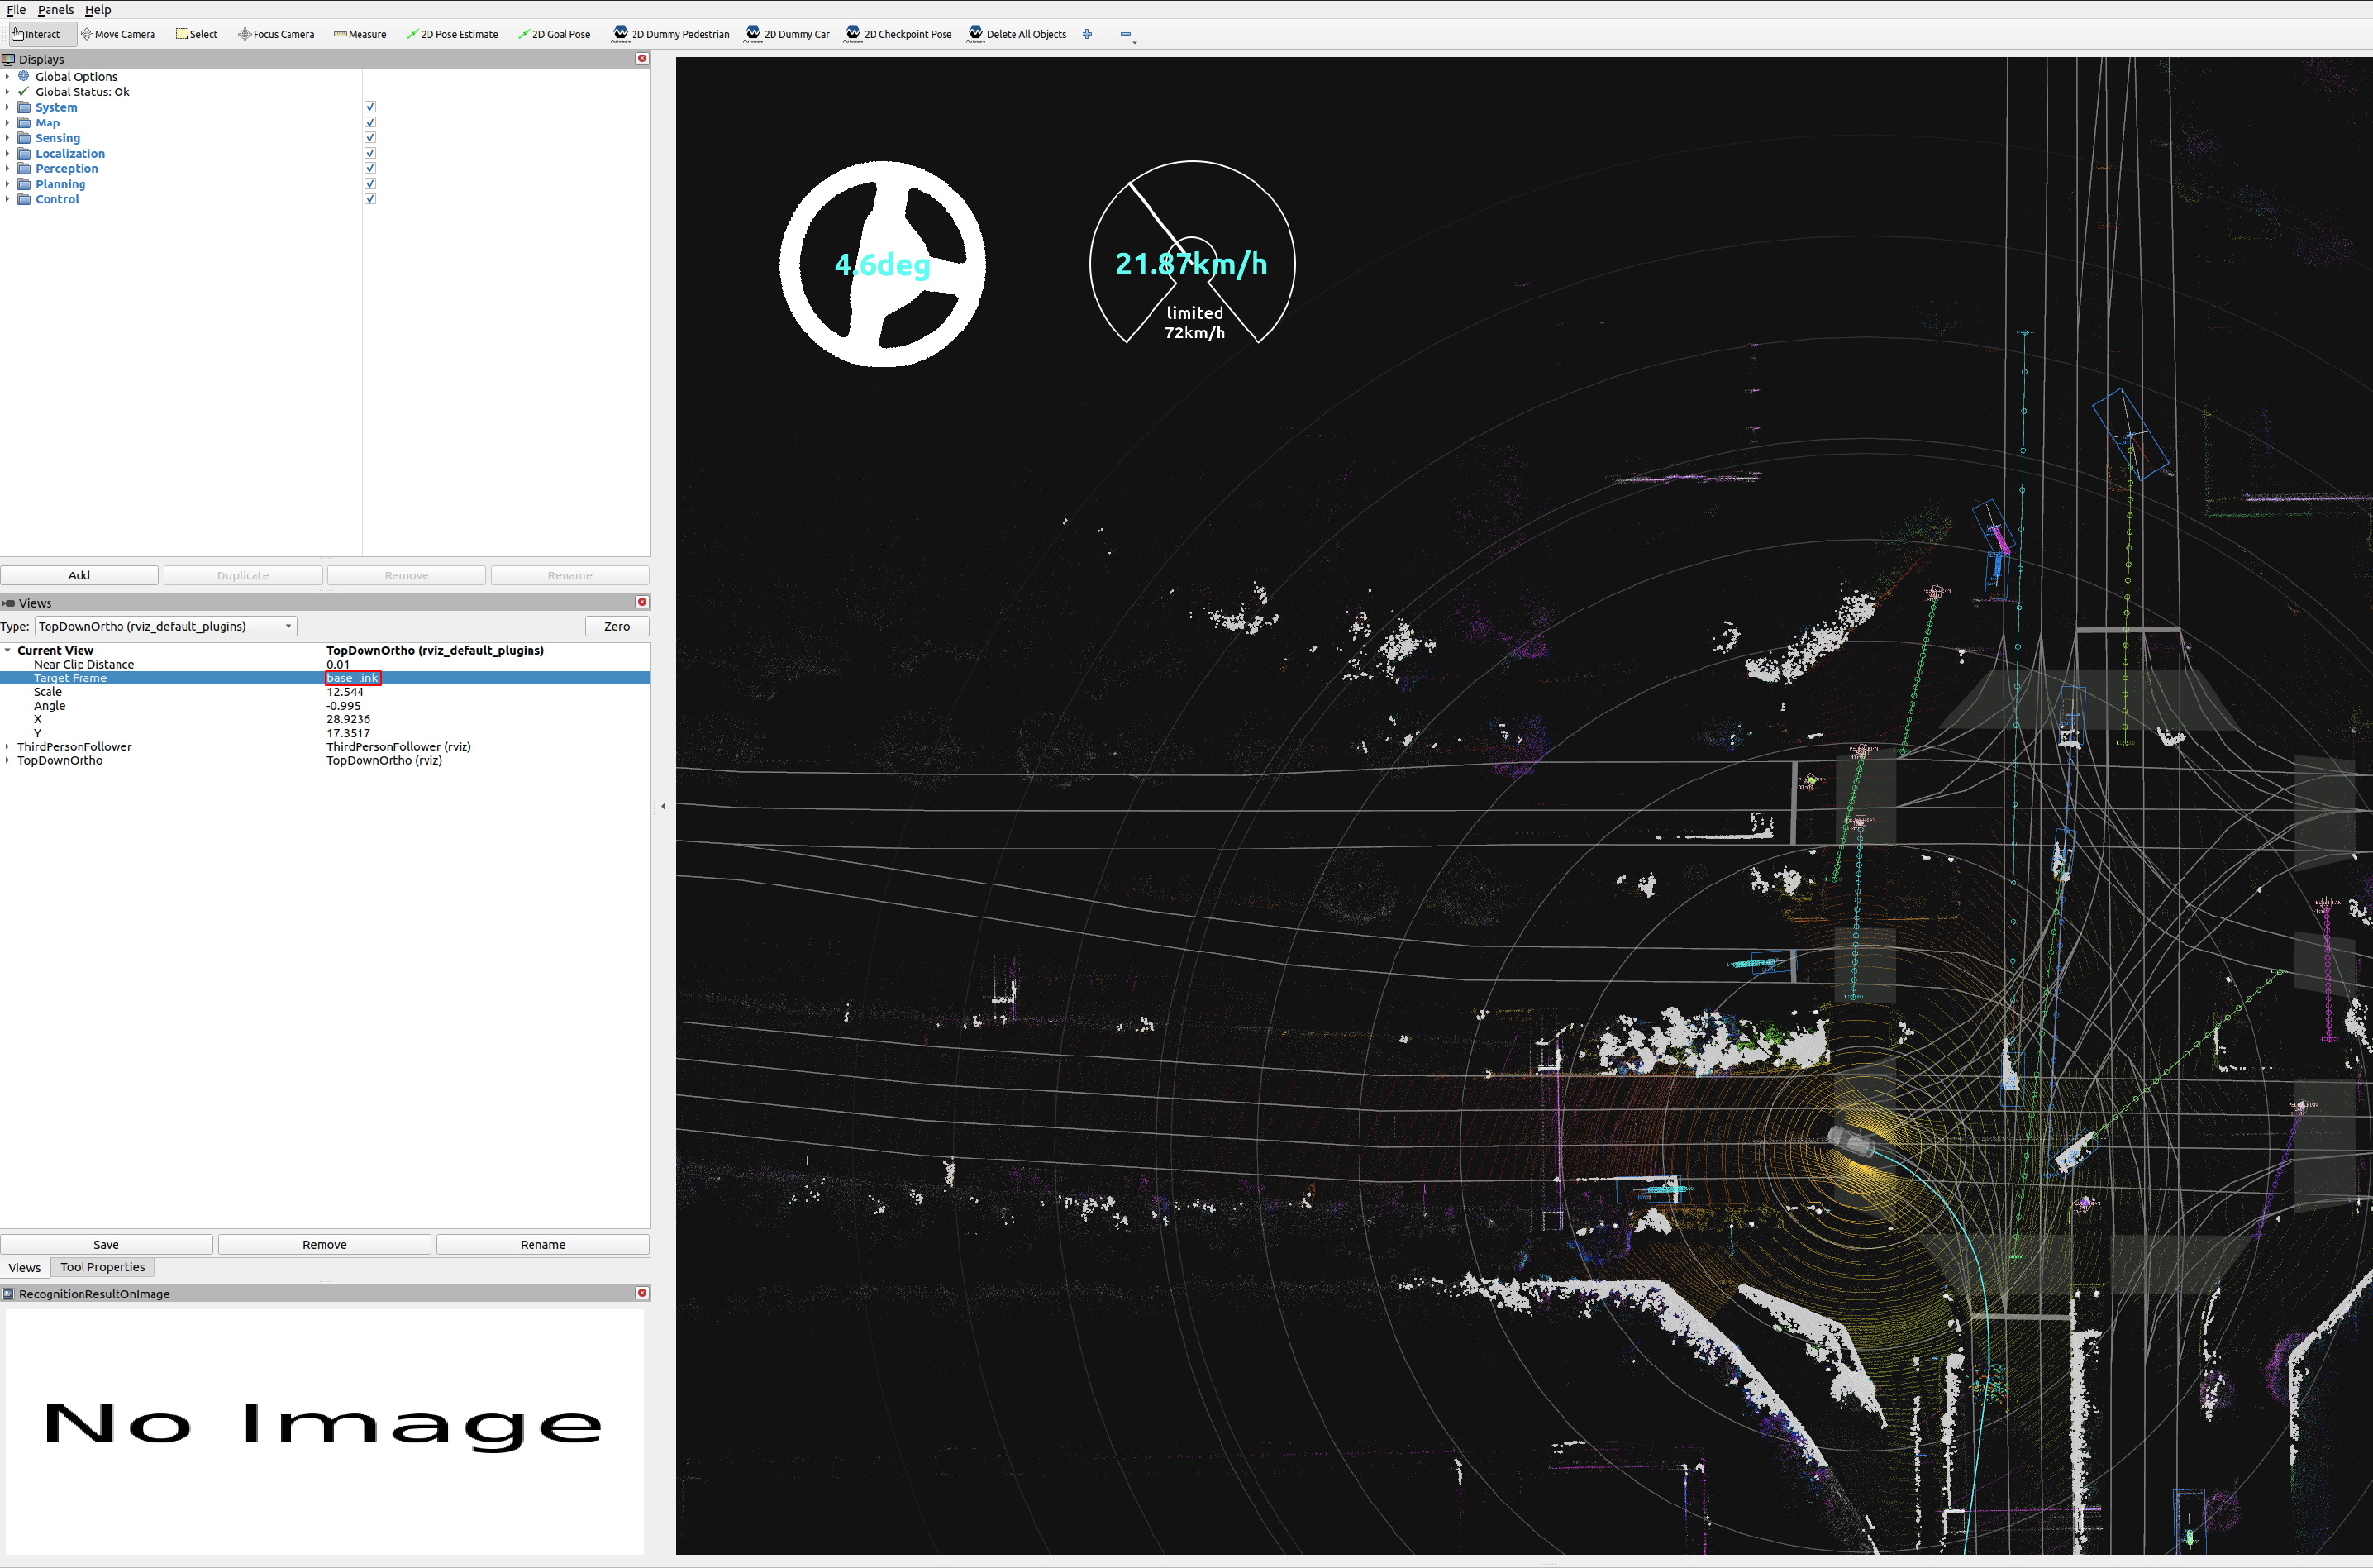Activate the Focus Camera tool
The image size is (2373, 1568).
click(x=276, y=34)
